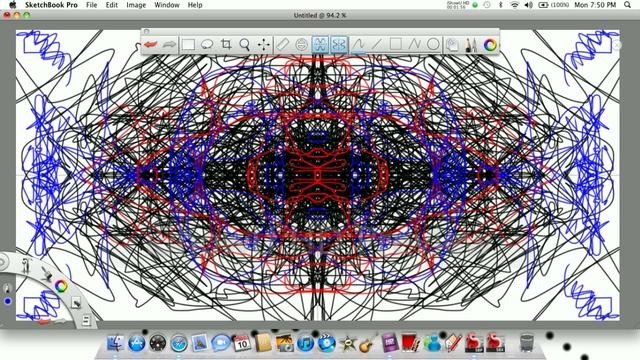Click the volume icon in the menu bar
Viewport: 640px width, 360px height.
point(529,5)
